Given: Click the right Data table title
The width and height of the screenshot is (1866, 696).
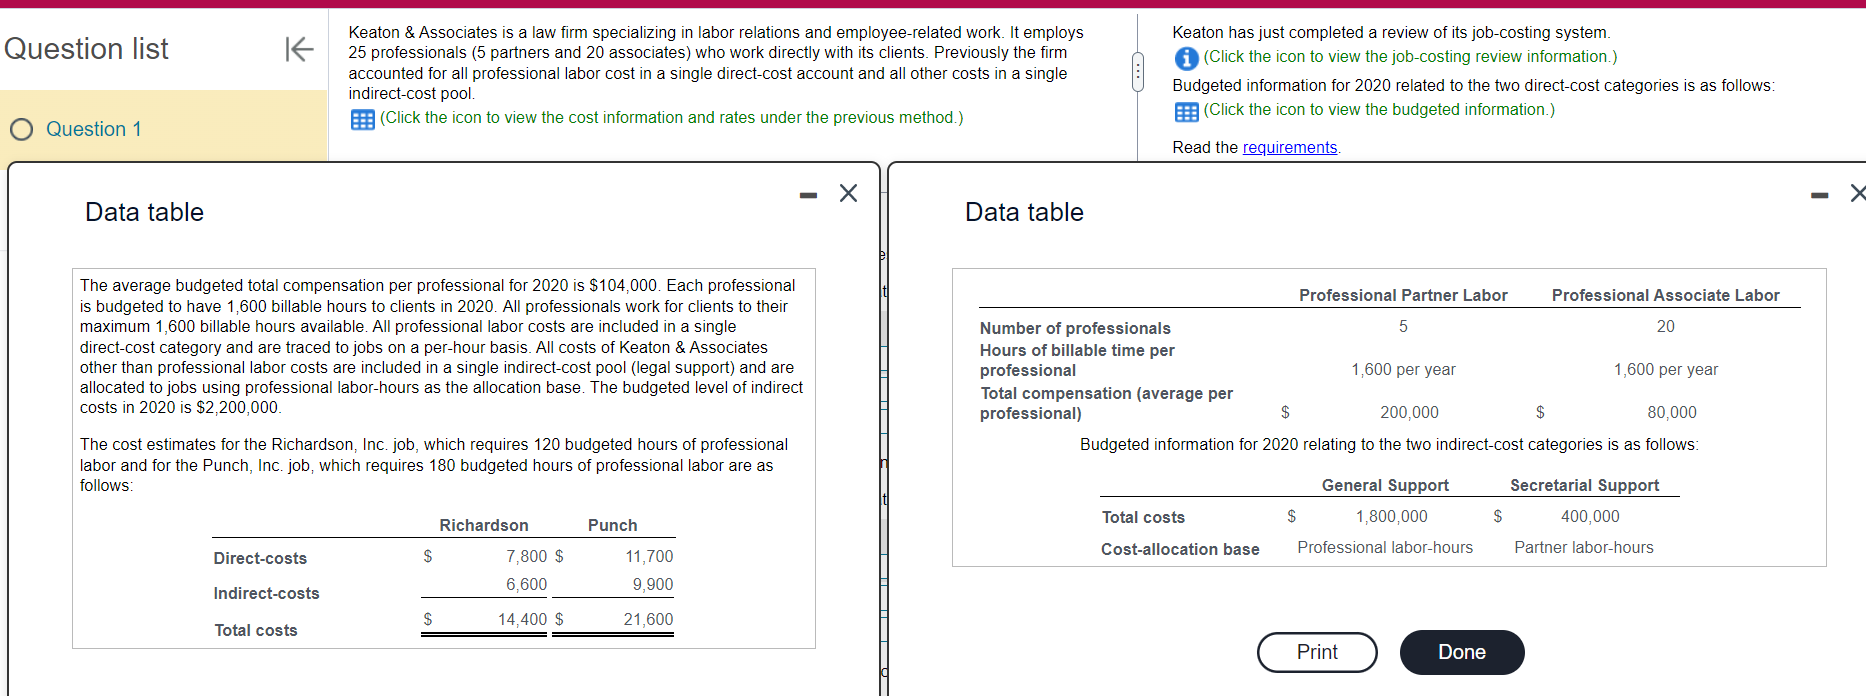Looking at the screenshot, I should click(x=1024, y=212).
